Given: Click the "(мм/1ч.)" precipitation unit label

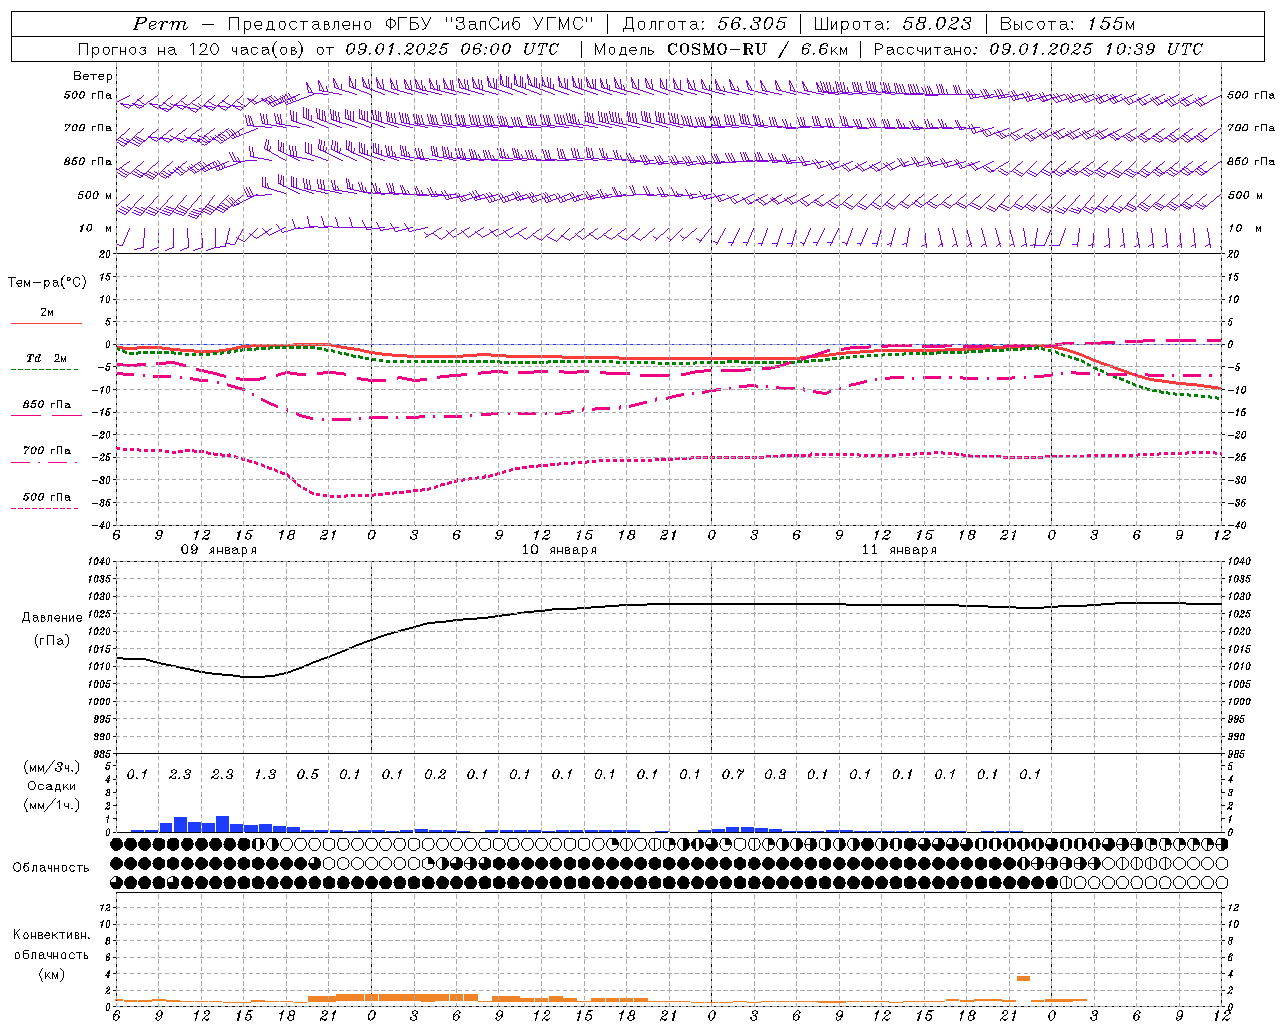Looking at the screenshot, I should [x=51, y=805].
